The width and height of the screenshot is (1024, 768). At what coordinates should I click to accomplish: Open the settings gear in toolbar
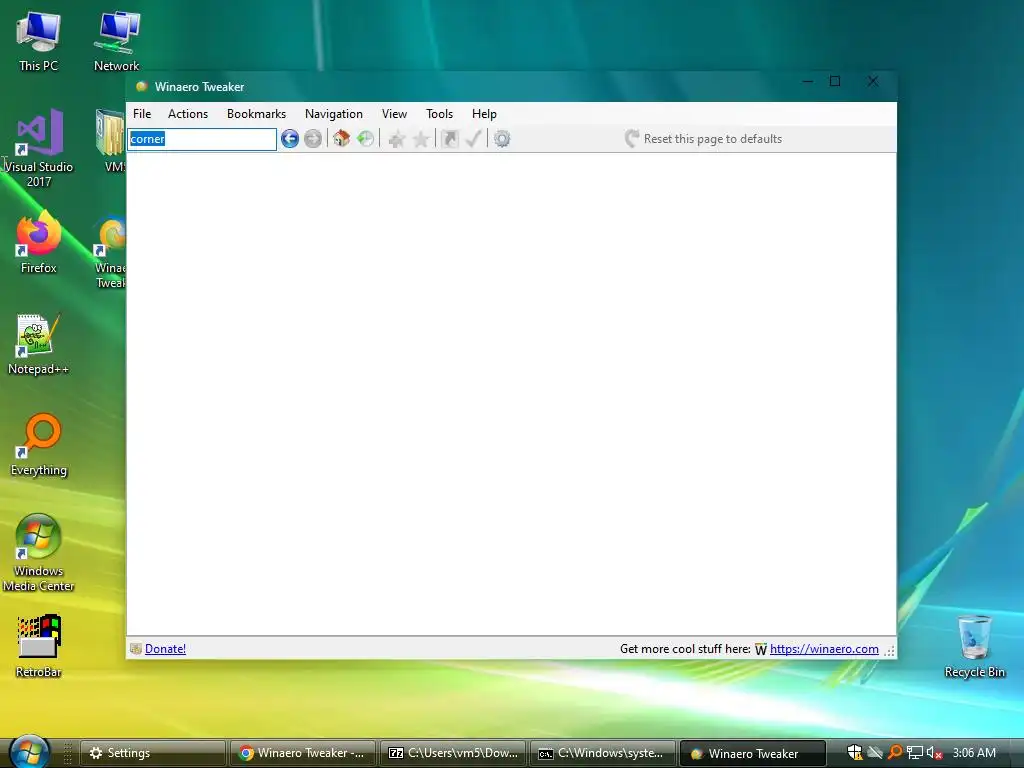[502, 138]
